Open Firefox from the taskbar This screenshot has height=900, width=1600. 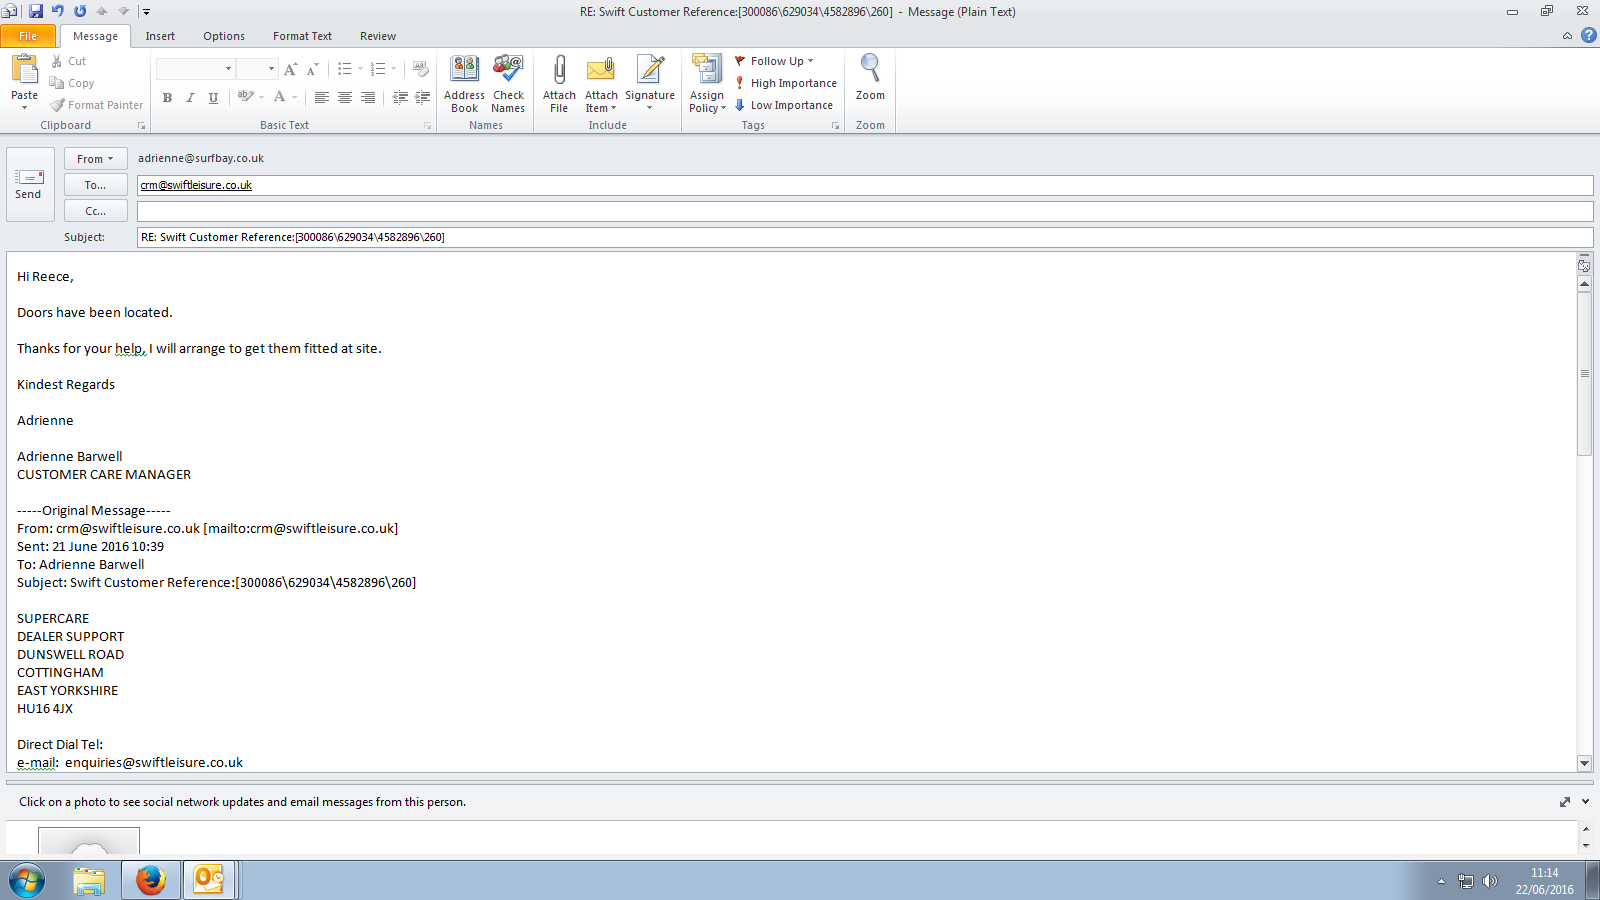[x=151, y=880]
